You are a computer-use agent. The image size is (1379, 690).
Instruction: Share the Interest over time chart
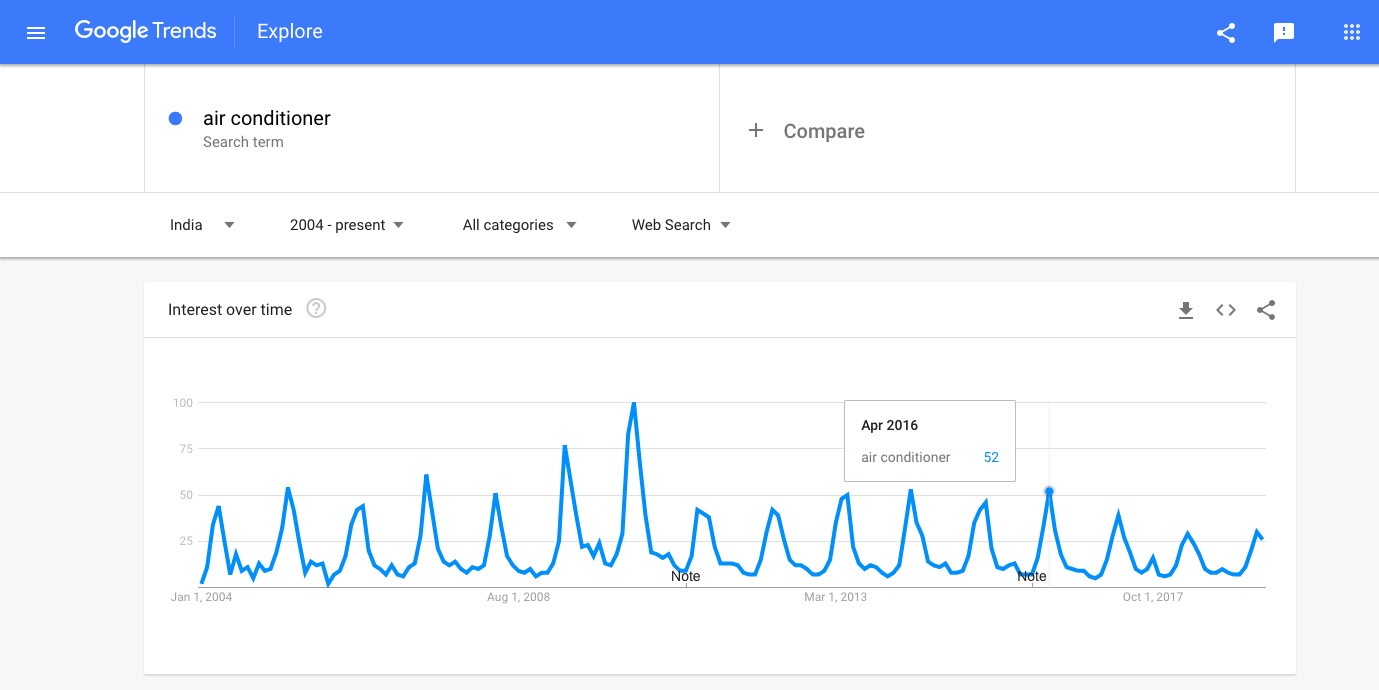1266,310
